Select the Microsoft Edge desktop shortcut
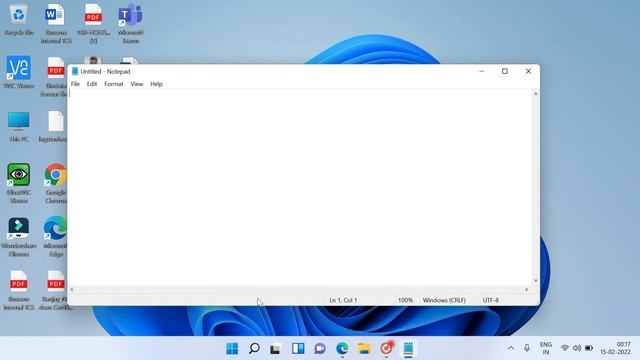Viewport: 640px width, 360px height. [56, 237]
